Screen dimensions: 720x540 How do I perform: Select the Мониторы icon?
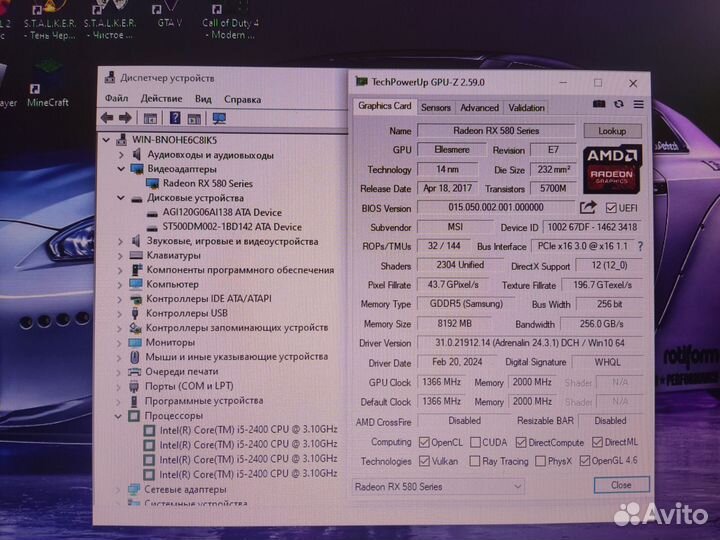tap(135, 343)
